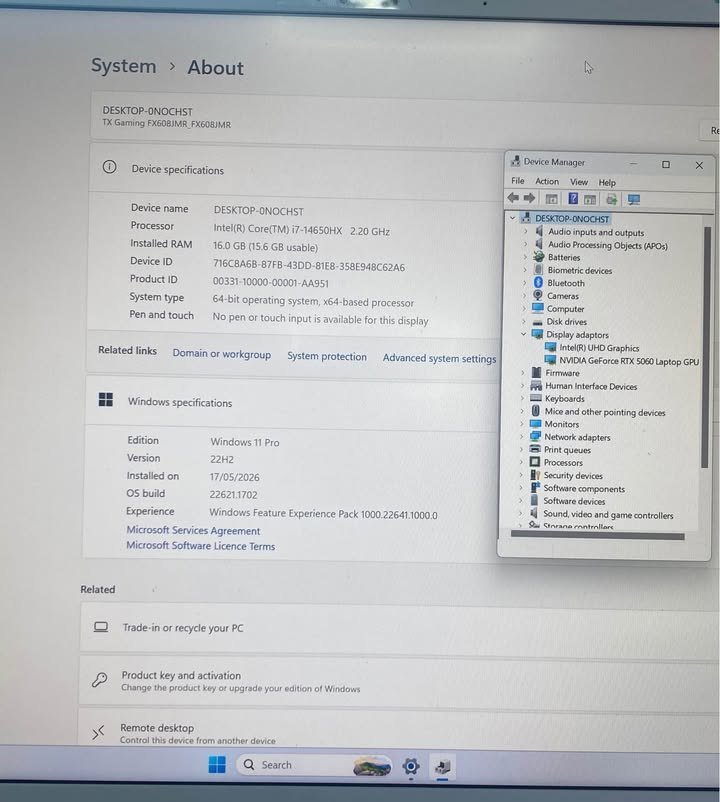Collapse the DESKTOP-0NOCHST root node
This screenshot has height=802, width=720.
point(512,218)
